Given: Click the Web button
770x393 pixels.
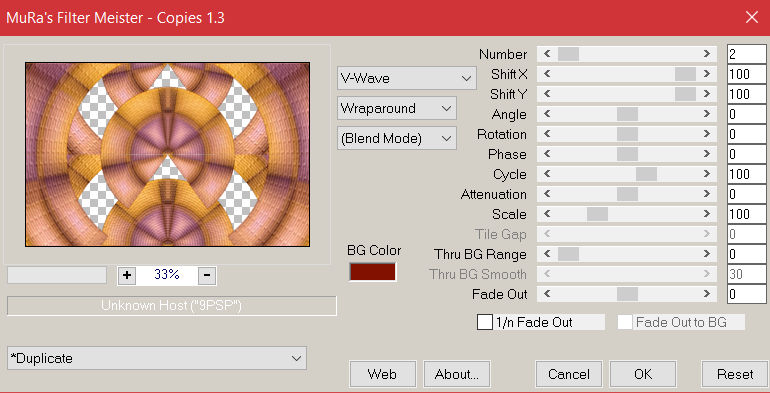Looking at the screenshot, I should 383,374.
